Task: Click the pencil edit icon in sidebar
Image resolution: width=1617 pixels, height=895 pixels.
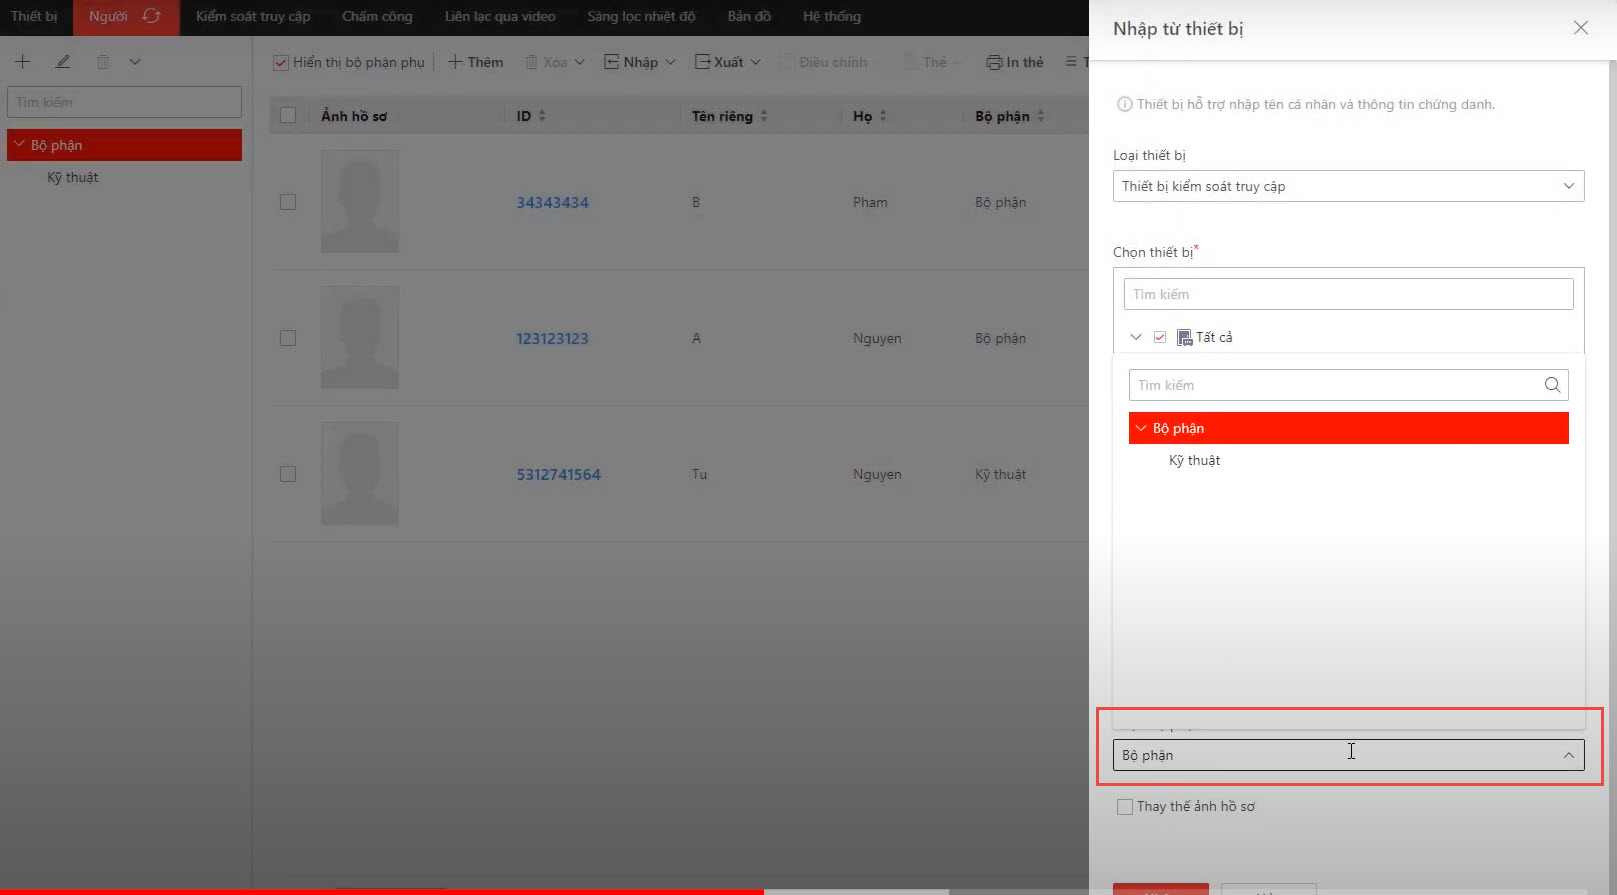Action: coord(63,62)
